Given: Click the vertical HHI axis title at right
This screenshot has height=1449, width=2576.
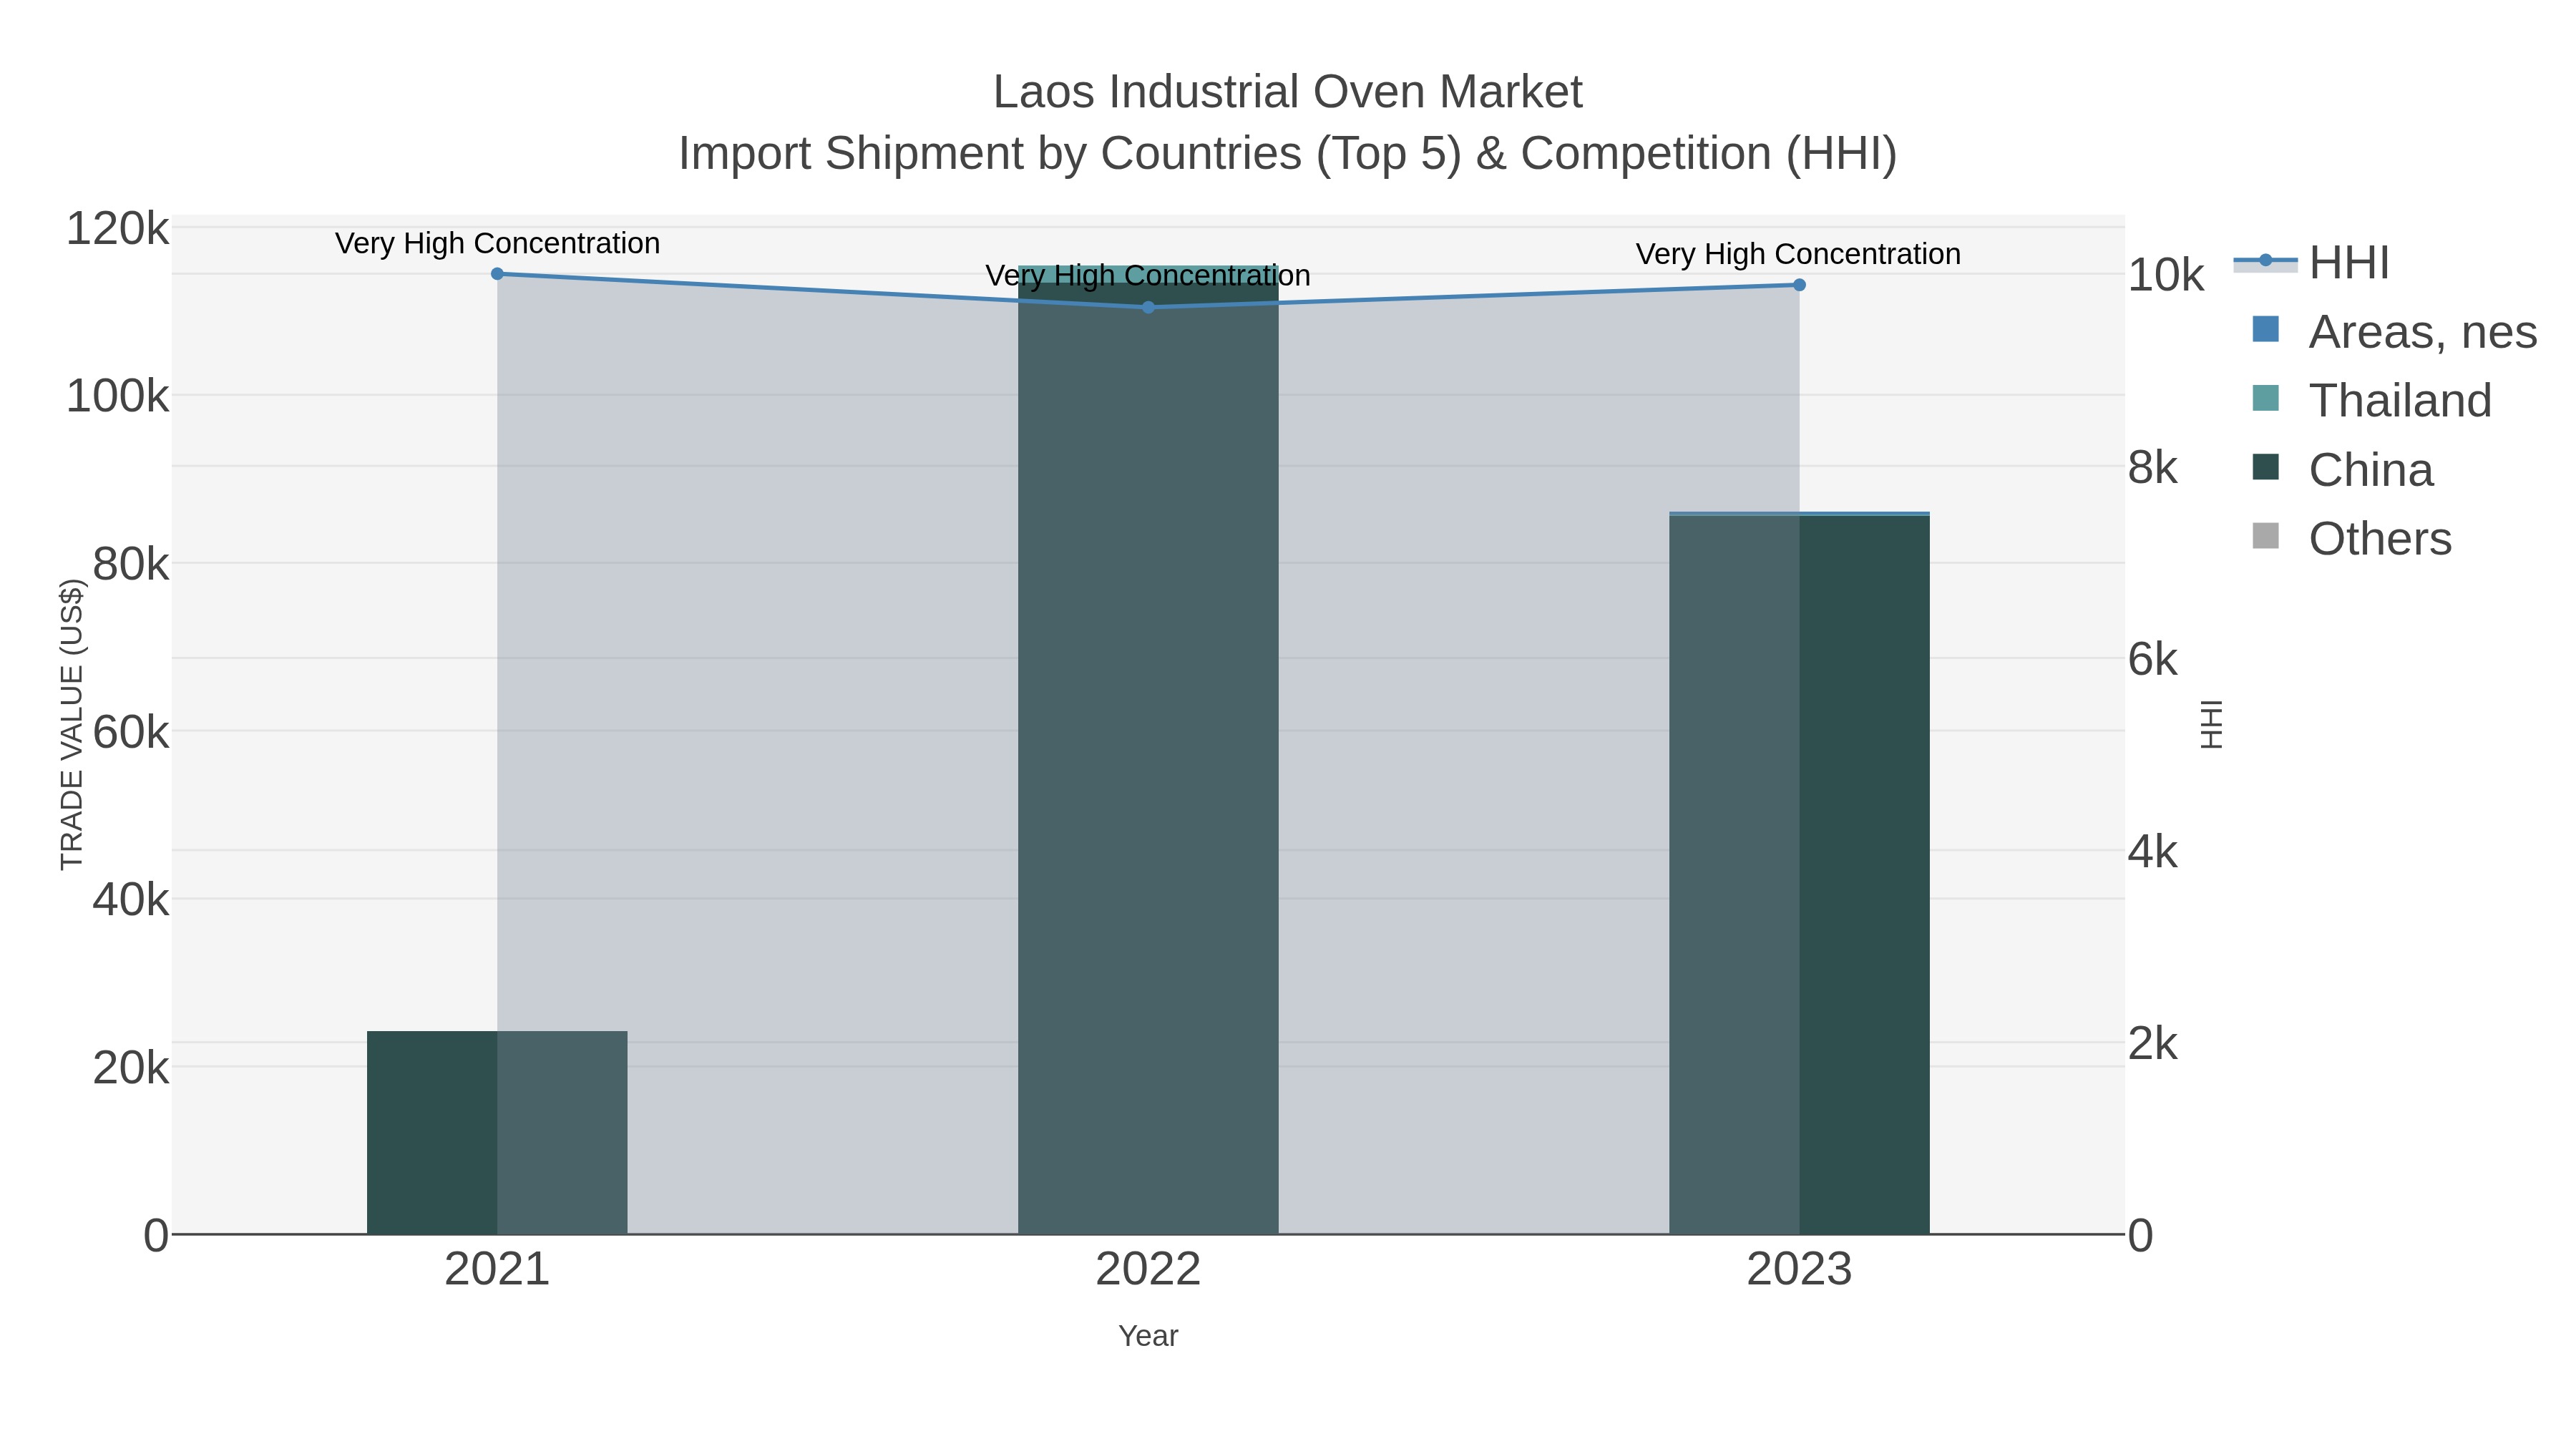Looking at the screenshot, I should click(x=2211, y=724).
